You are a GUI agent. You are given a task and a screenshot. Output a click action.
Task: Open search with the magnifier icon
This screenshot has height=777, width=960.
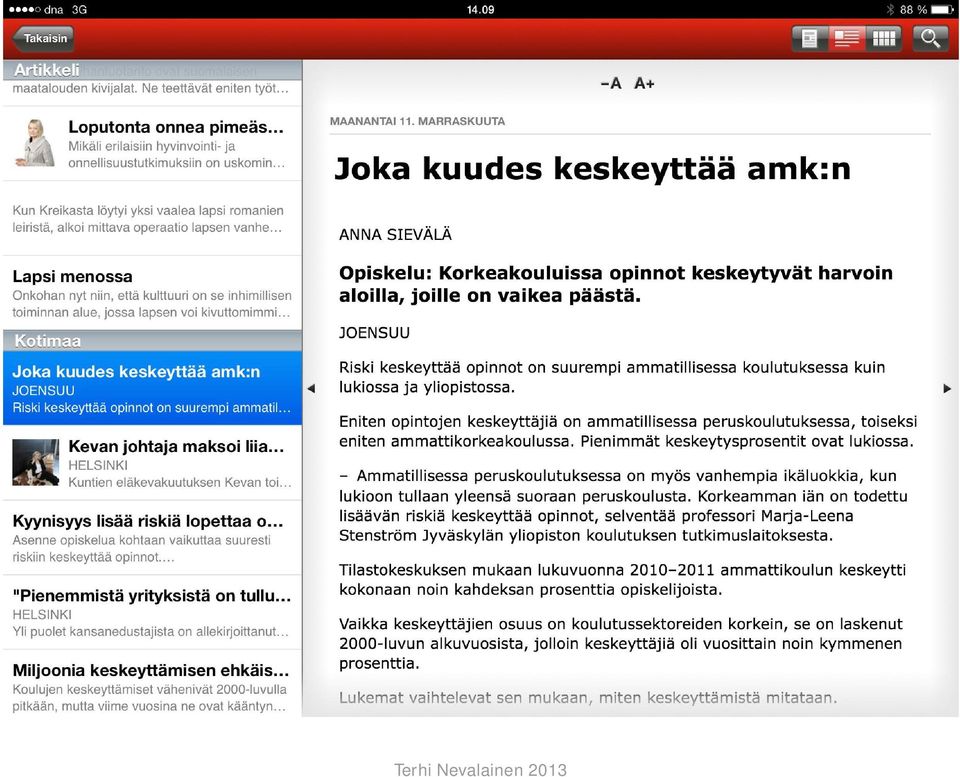click(930, 39)
